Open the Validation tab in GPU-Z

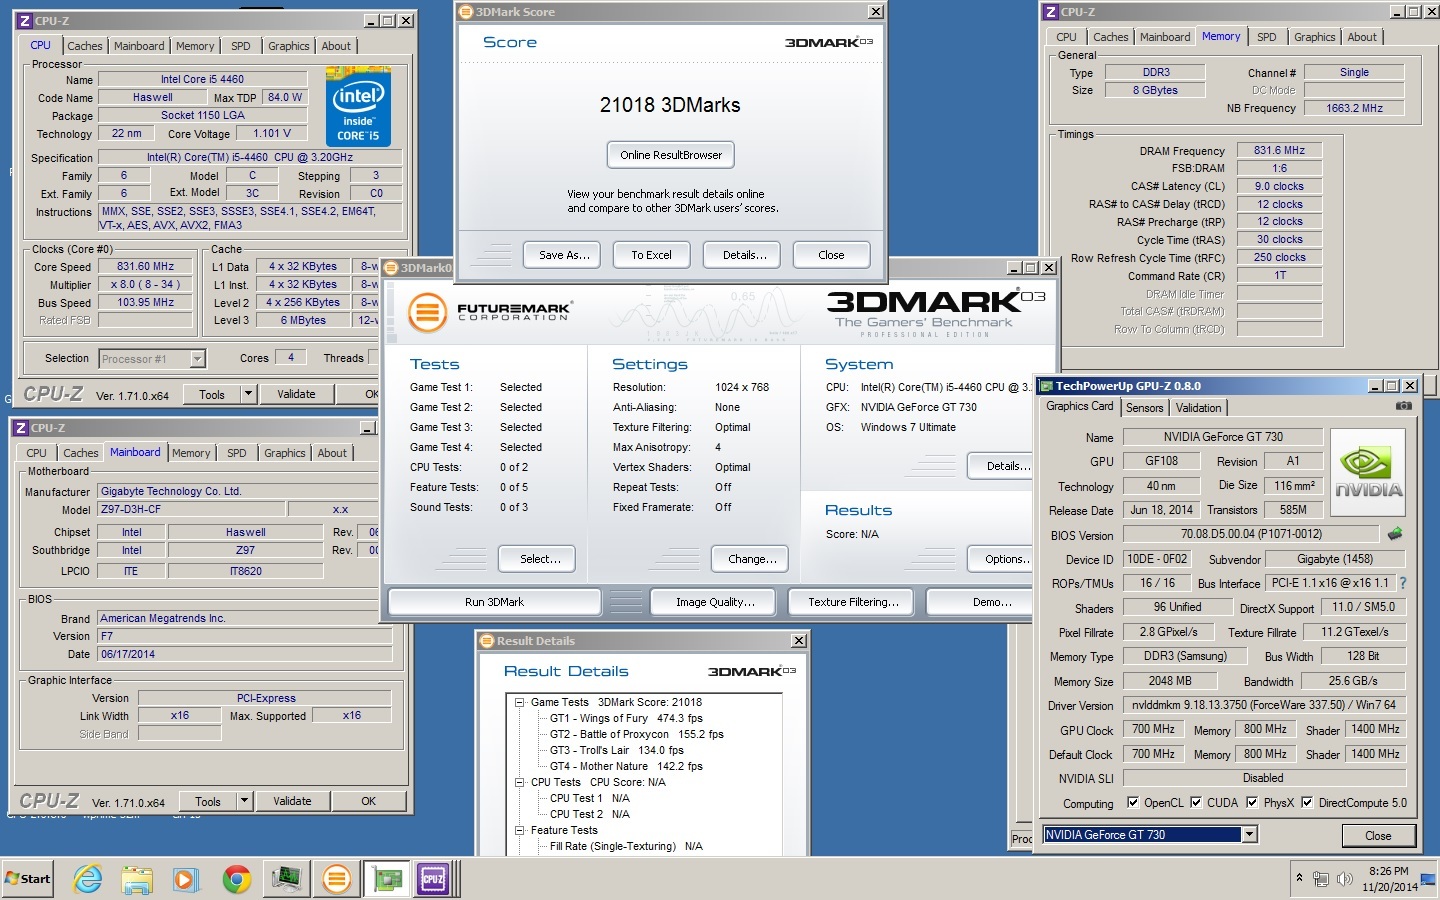[x=1199, y=408]
